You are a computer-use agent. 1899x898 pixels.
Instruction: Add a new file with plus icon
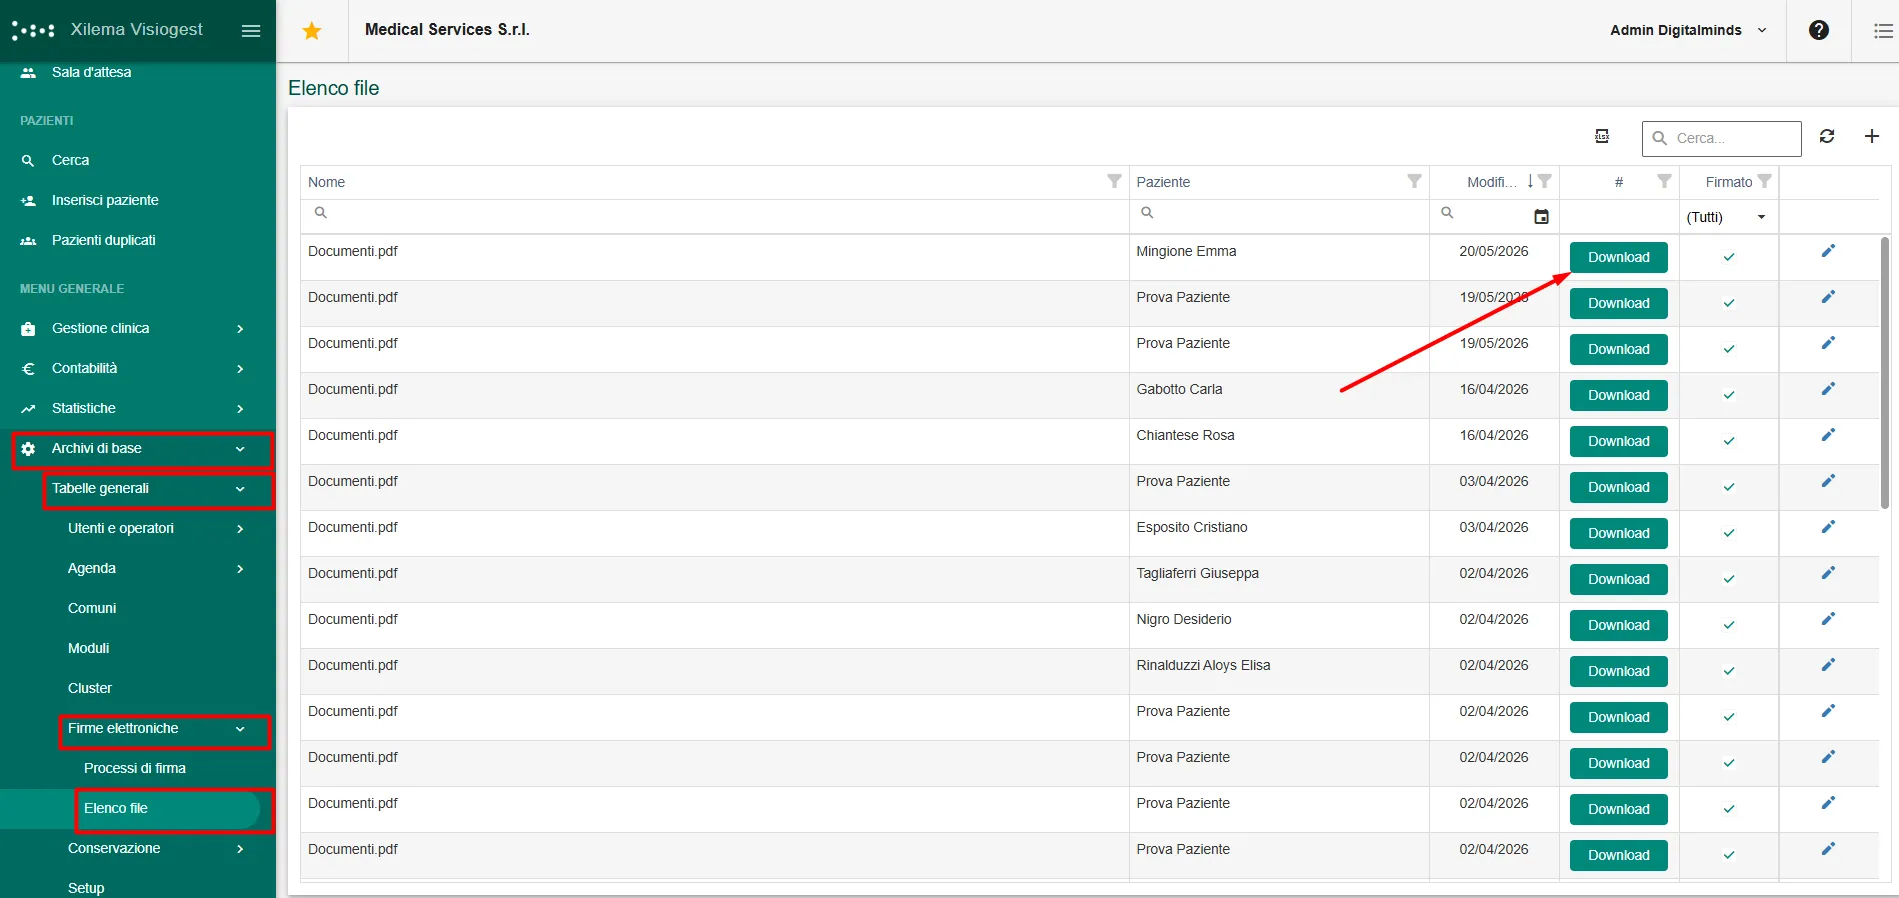click(x=1872, y=136)
